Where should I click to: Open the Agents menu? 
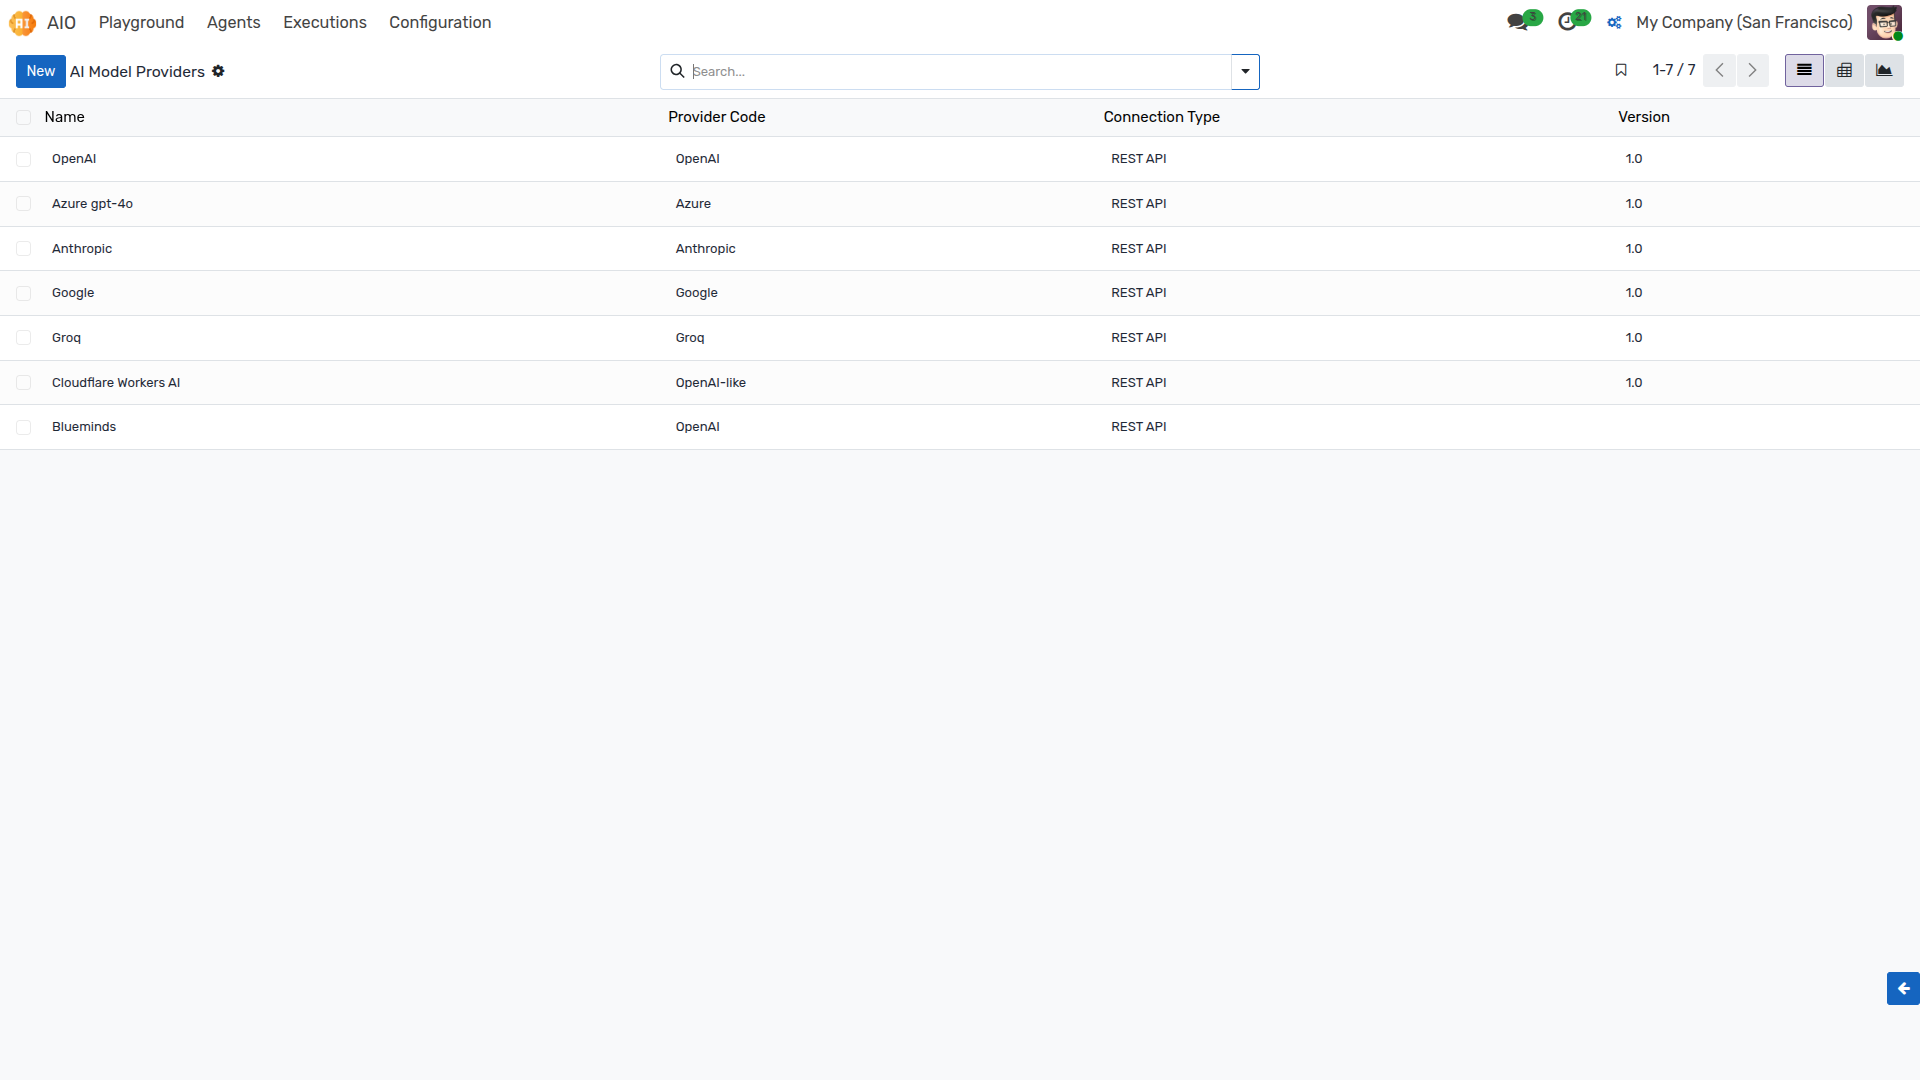tap(233, 22)
